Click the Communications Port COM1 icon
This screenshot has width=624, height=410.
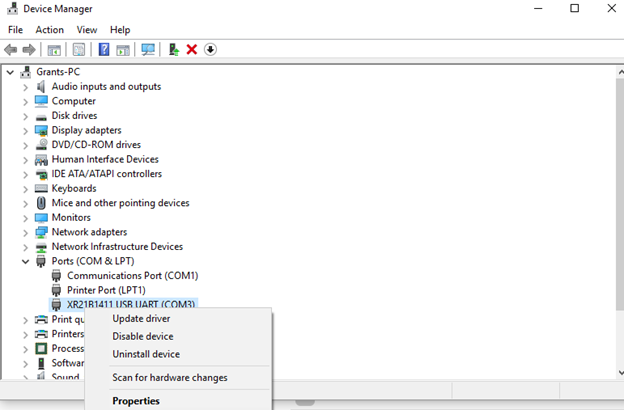pyautogui.click(x=57, y=276)
